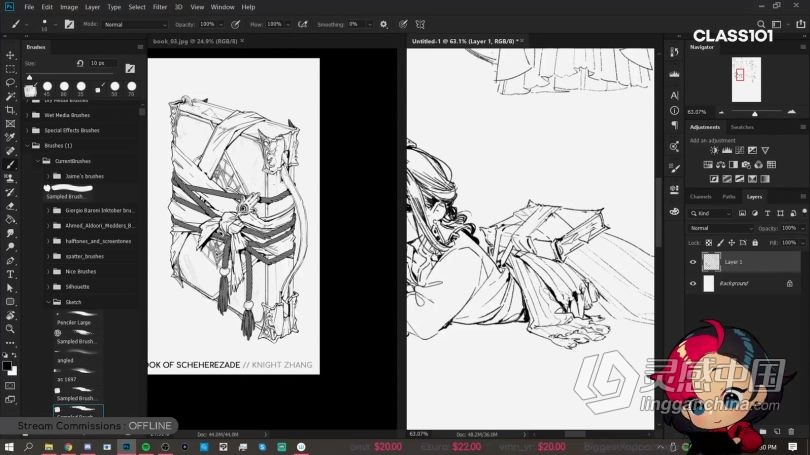Select the Zoom tool
The image size is (810, 455).
click(x=10, y=328)
